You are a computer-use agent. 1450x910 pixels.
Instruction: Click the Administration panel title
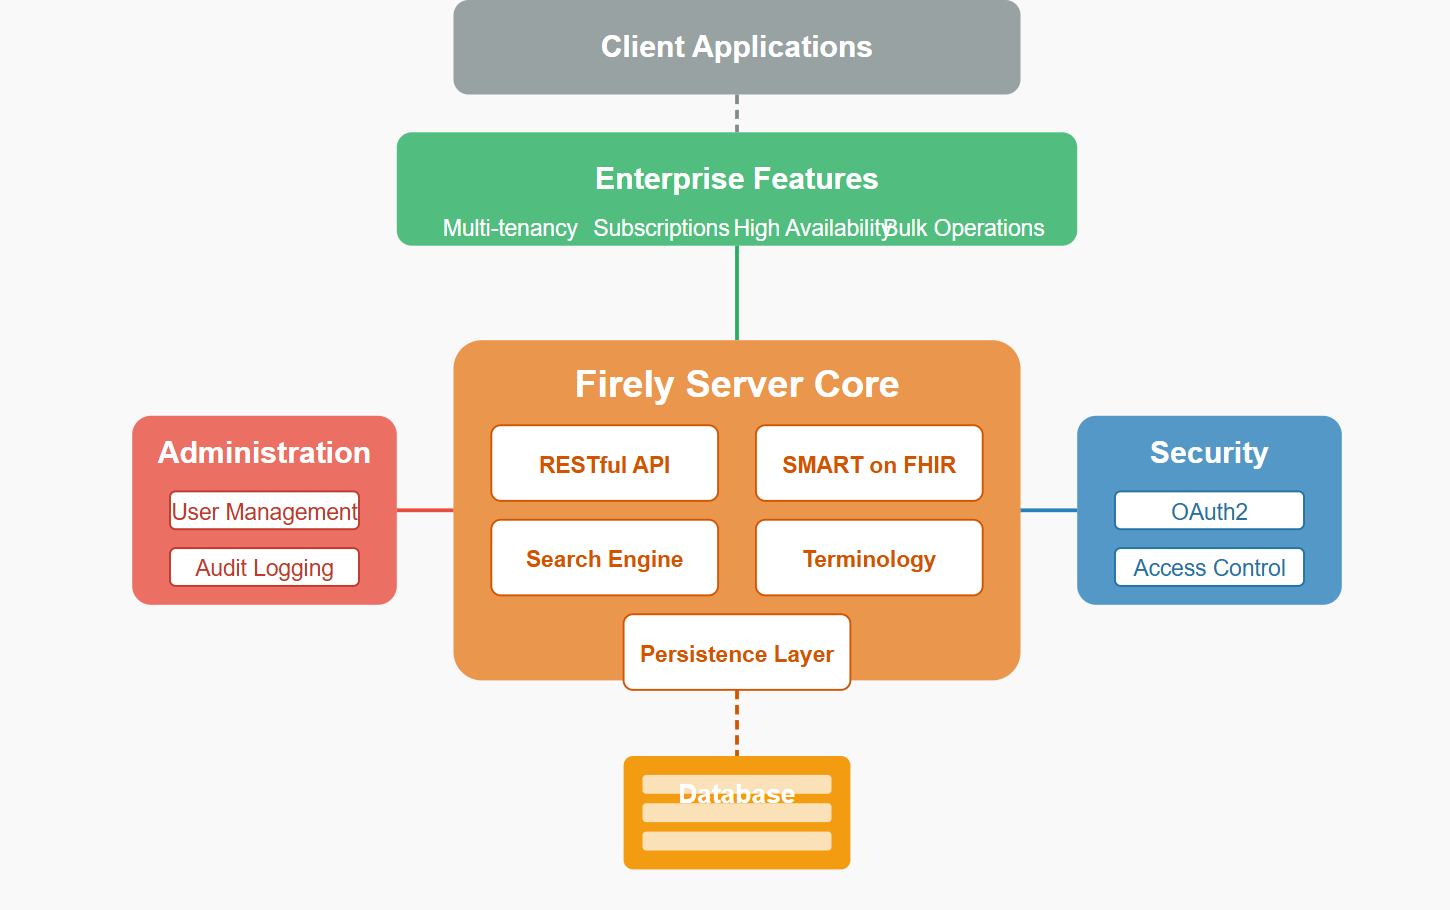(264, 453)
